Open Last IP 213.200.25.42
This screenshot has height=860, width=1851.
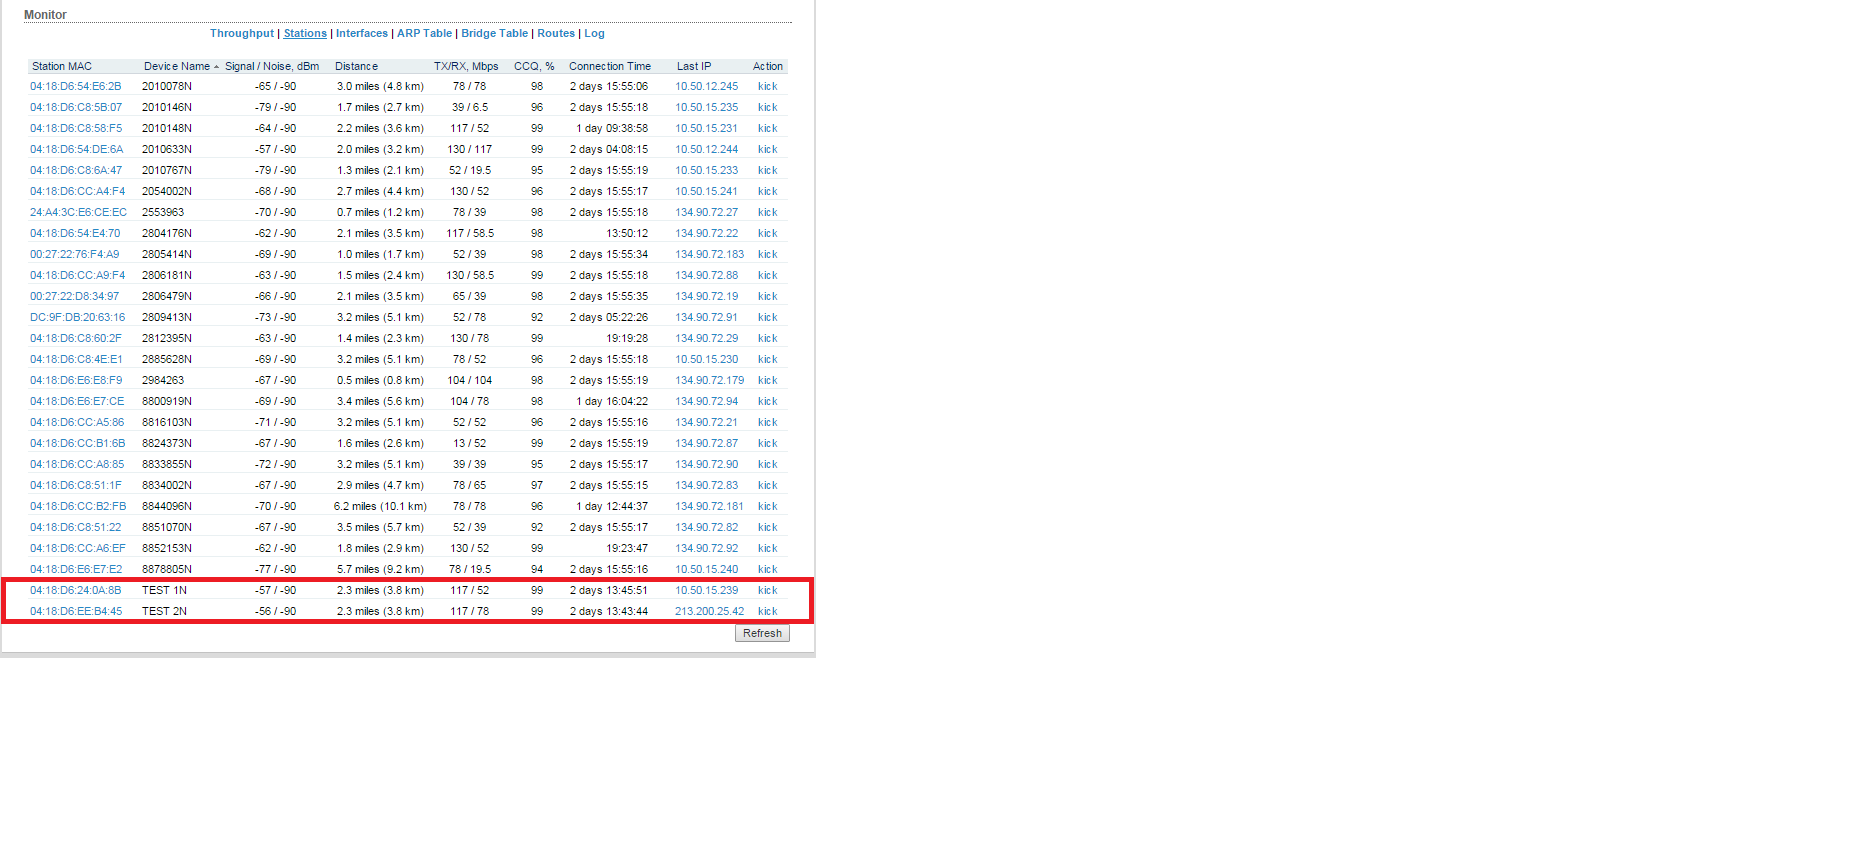click(710, 611)
